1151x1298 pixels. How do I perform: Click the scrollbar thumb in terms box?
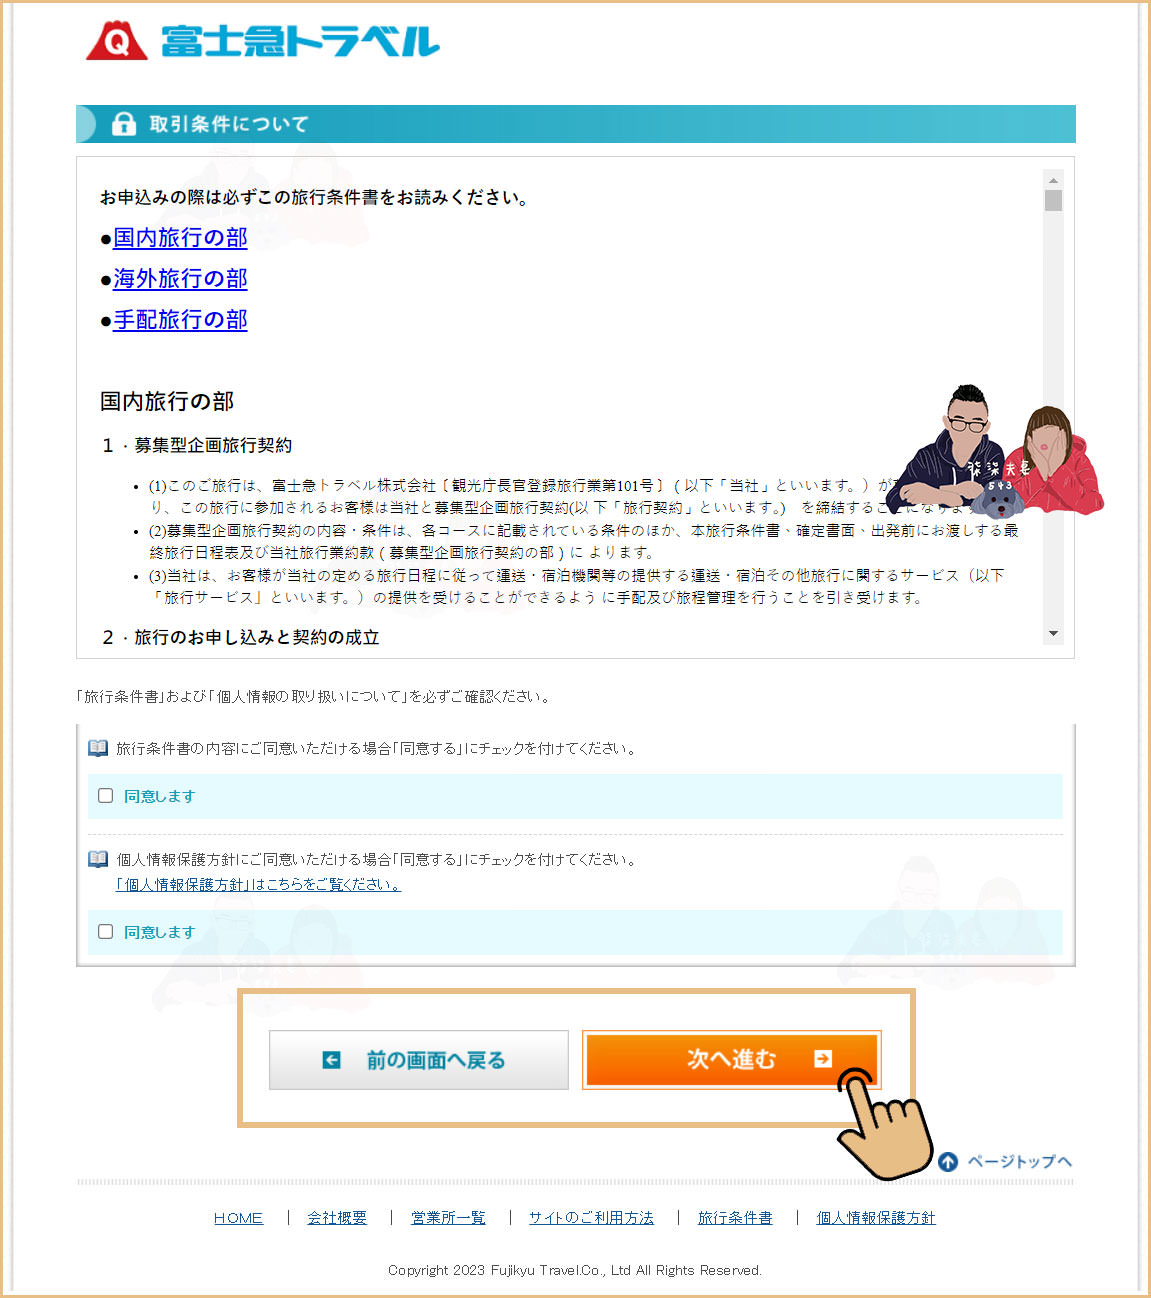tap(1053, 200)
